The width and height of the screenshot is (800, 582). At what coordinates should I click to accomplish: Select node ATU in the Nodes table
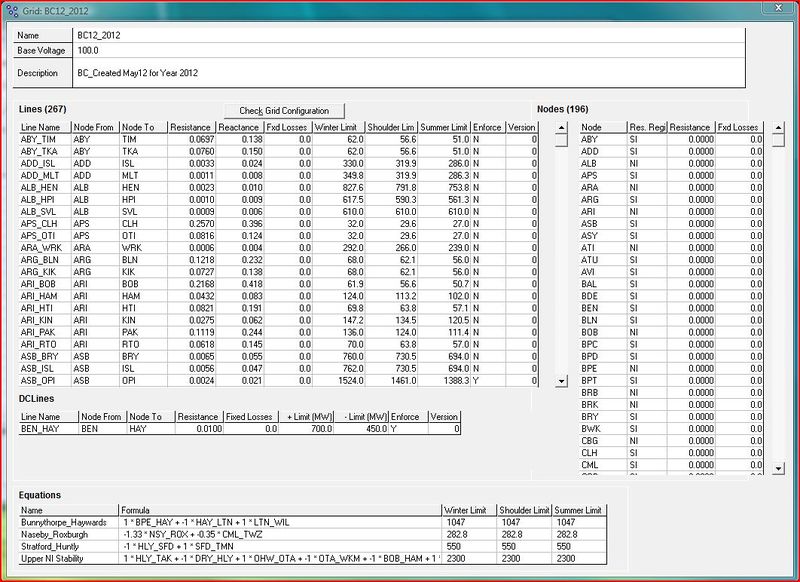pos(603,260)
